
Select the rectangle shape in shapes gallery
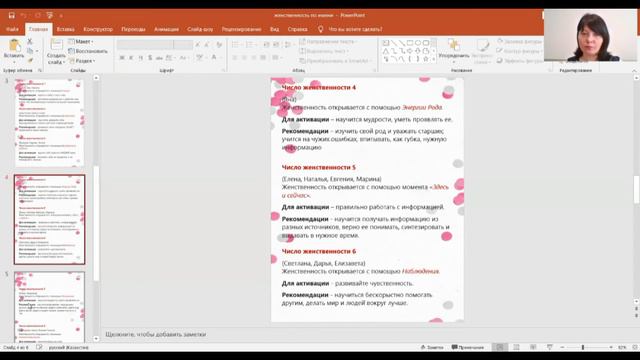point(410,42)
